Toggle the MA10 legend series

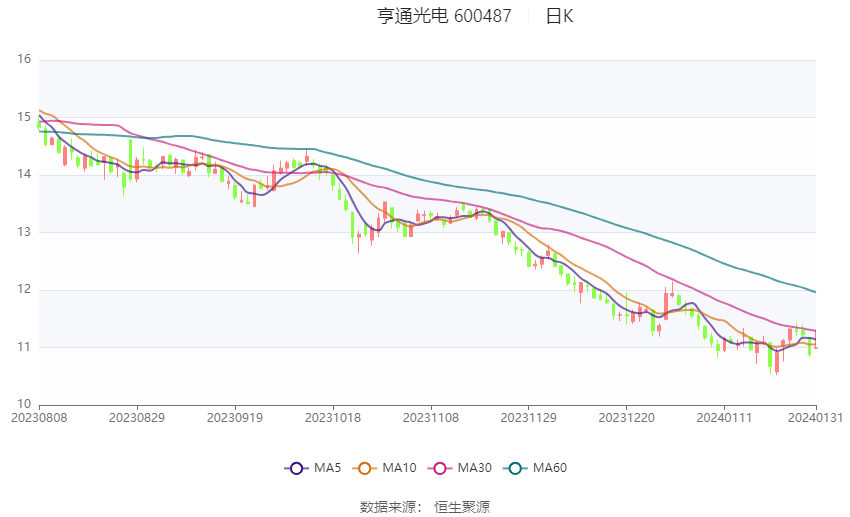pyautogui.click(x=384, y=468)
